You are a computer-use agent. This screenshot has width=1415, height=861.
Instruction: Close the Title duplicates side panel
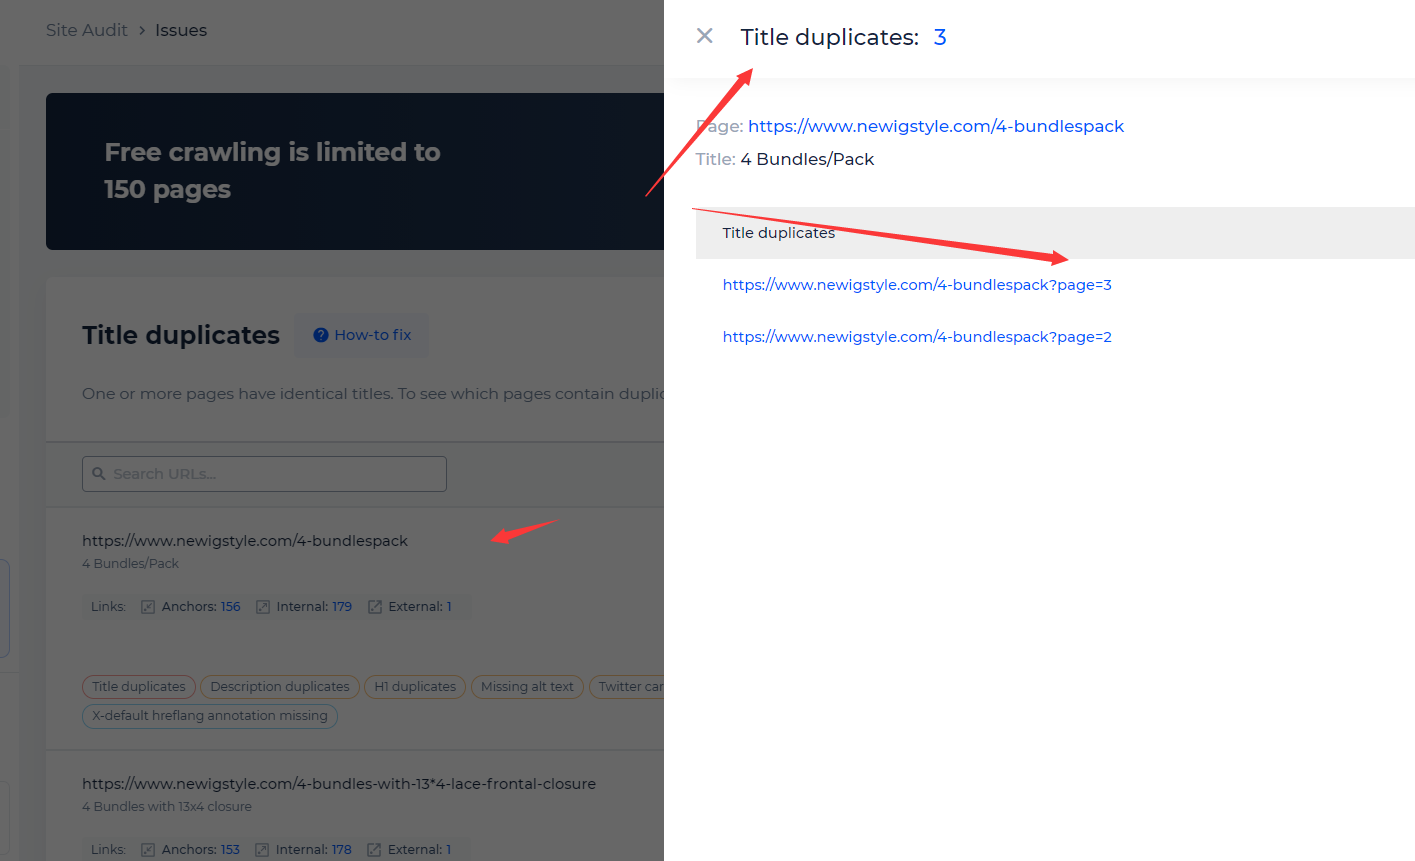705,36
